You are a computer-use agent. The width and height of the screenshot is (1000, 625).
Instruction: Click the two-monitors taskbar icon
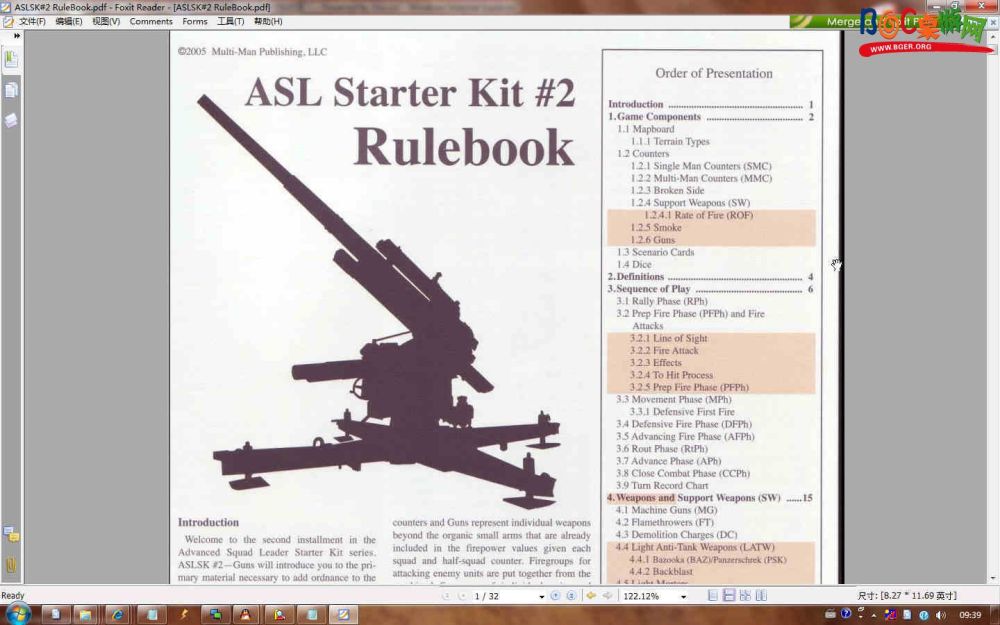click(216, 615)
